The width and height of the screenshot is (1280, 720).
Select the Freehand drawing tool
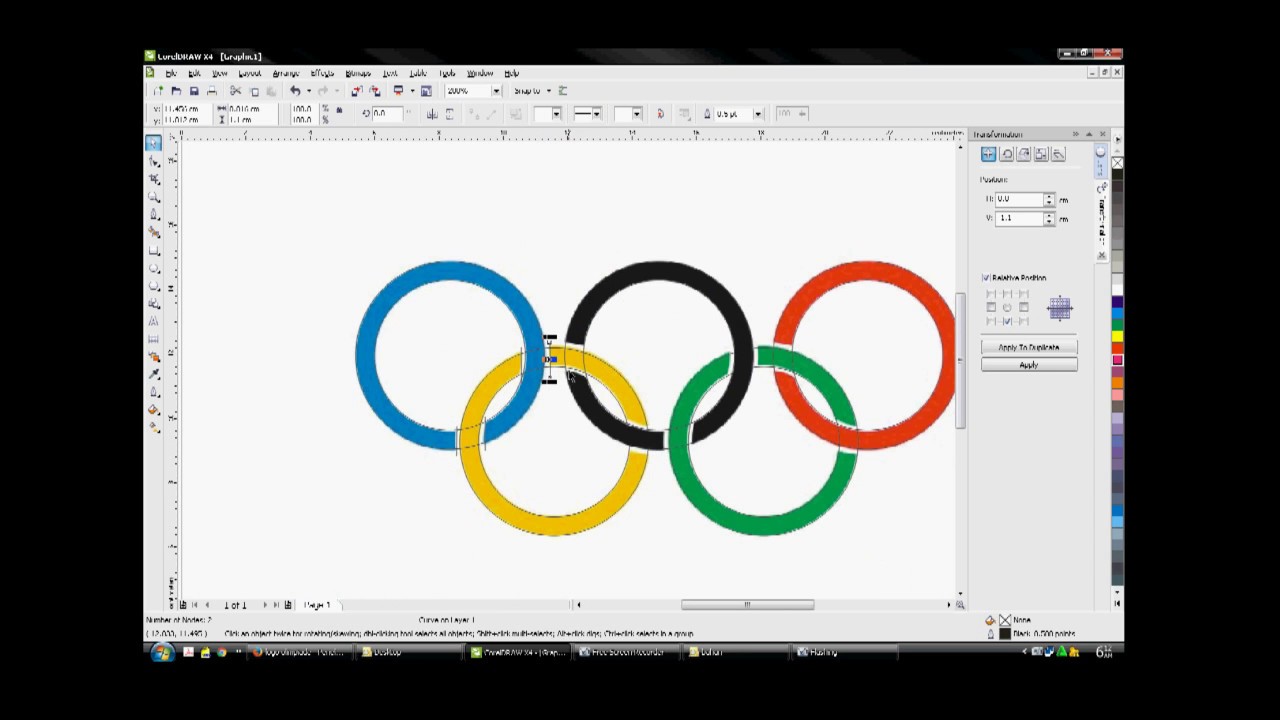pos(153,214)
